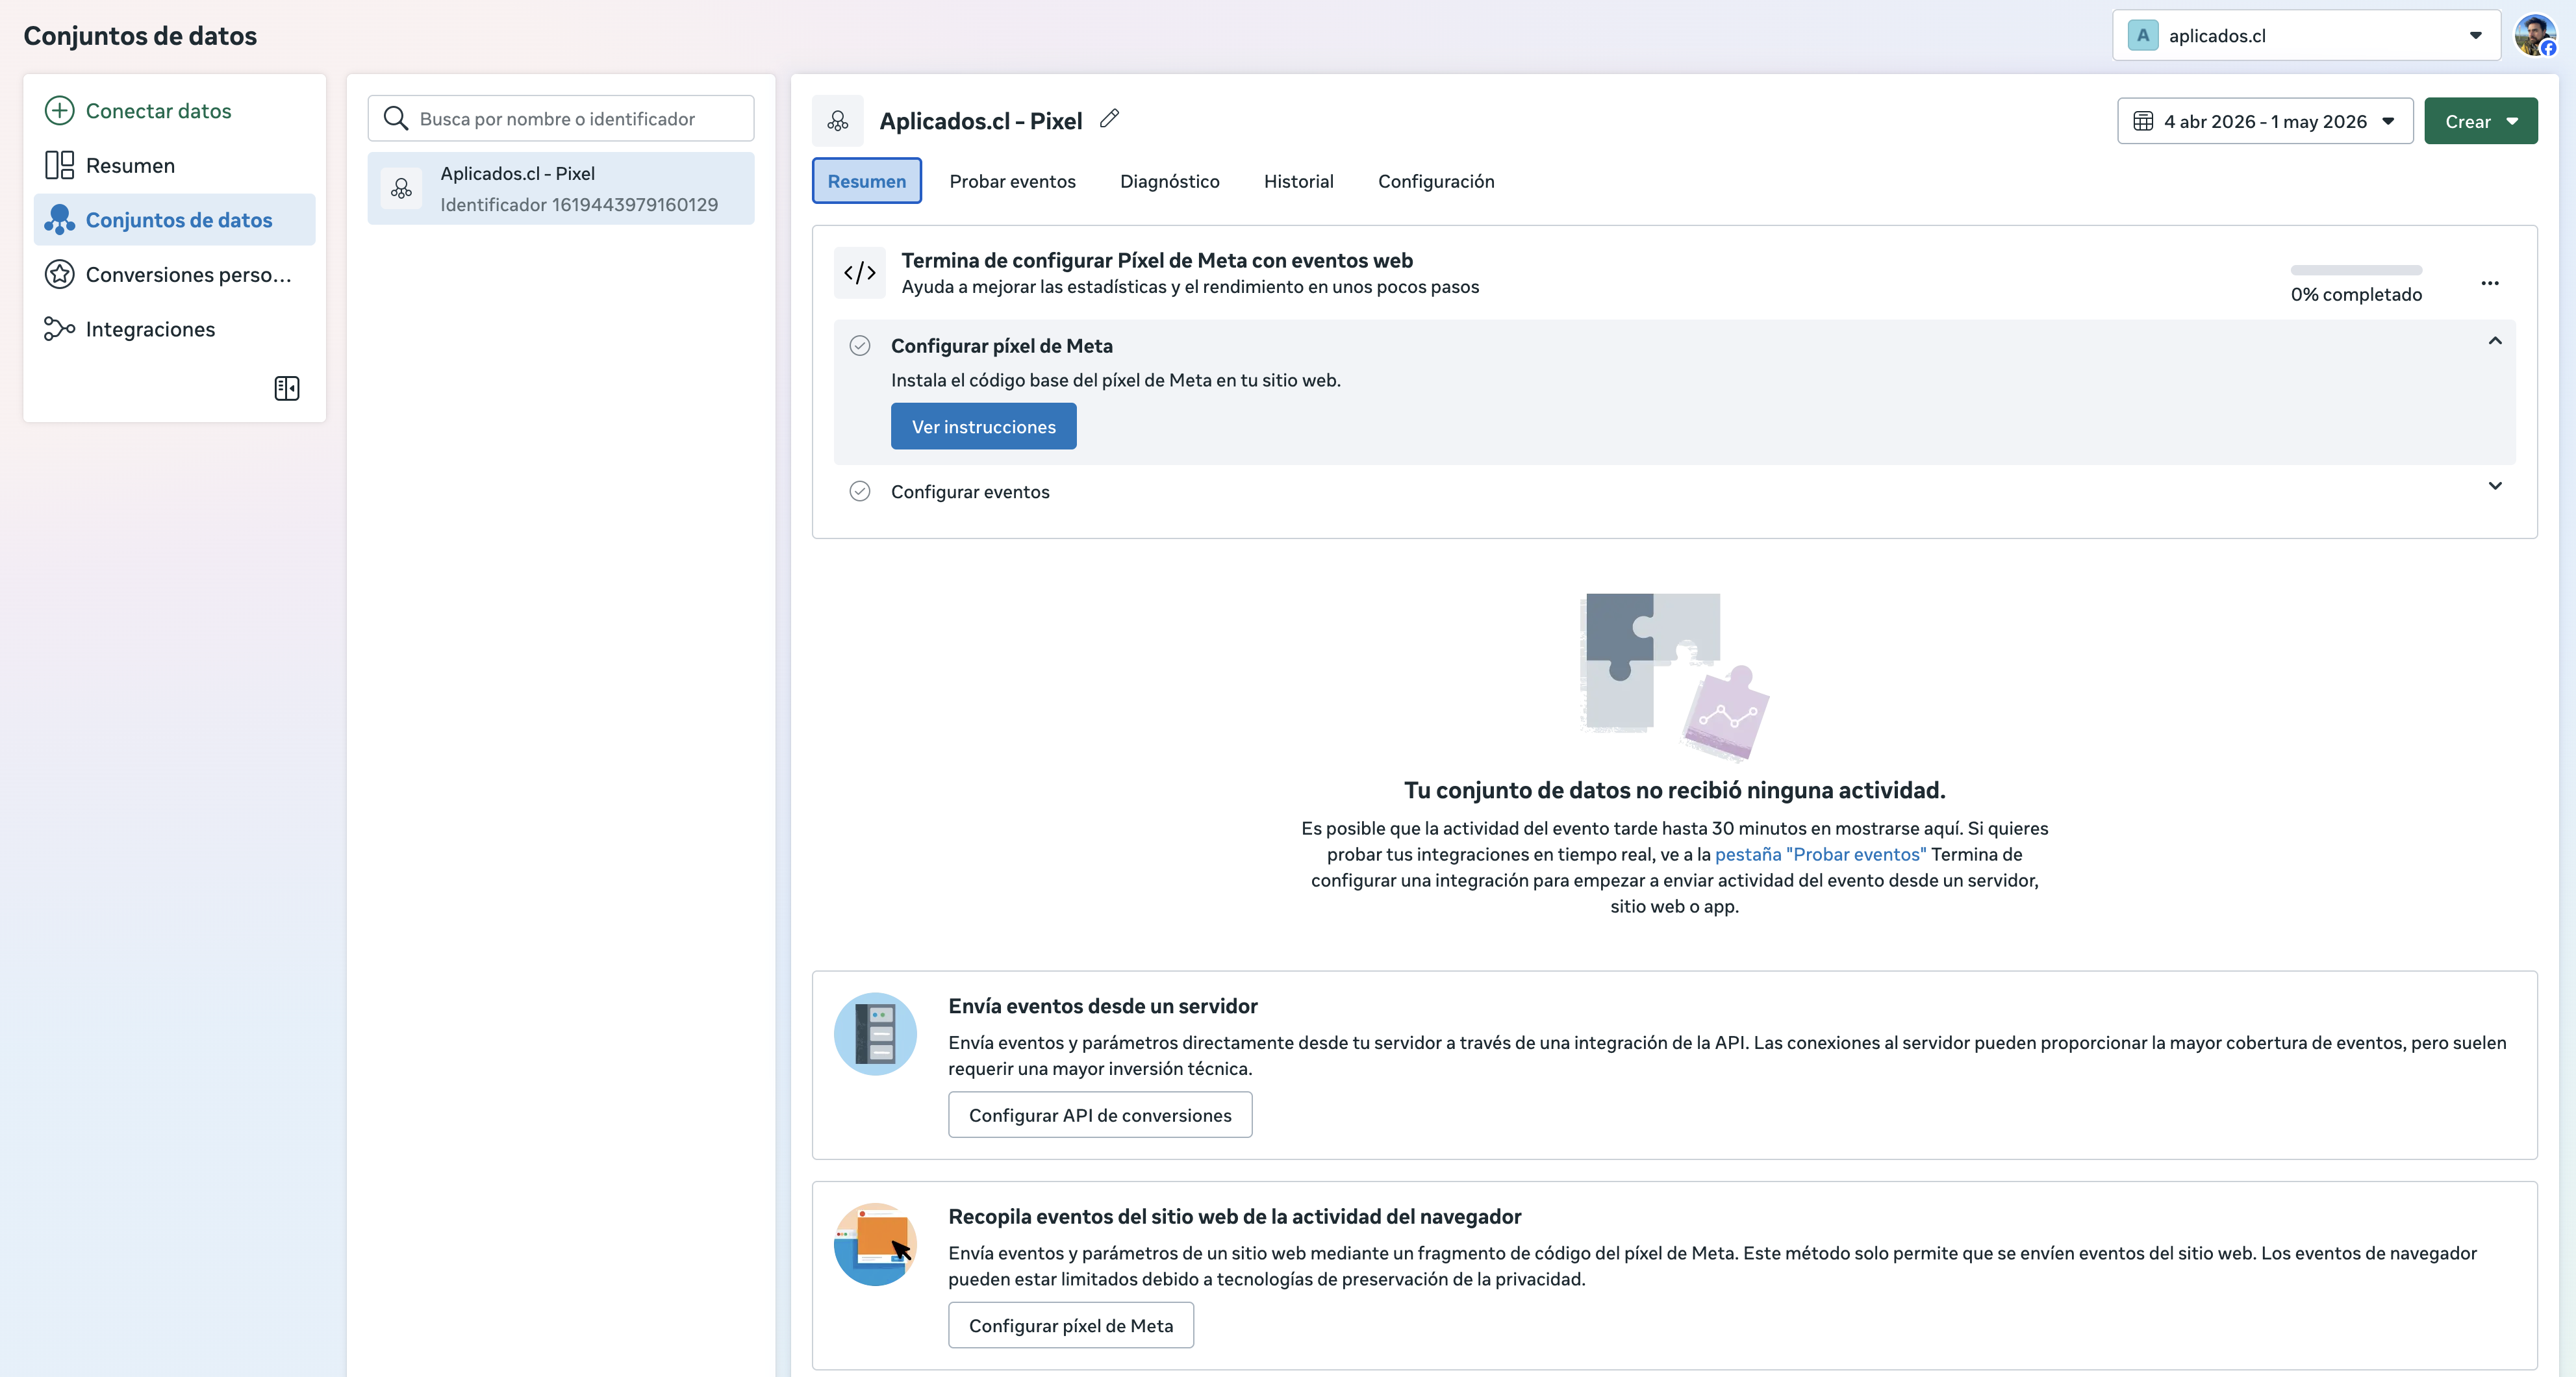The image size is (2576, 1377).
Task: Click the lower Configurar píxel de Meta button
Action: pyautogui.click(x=1071, y=1325)
